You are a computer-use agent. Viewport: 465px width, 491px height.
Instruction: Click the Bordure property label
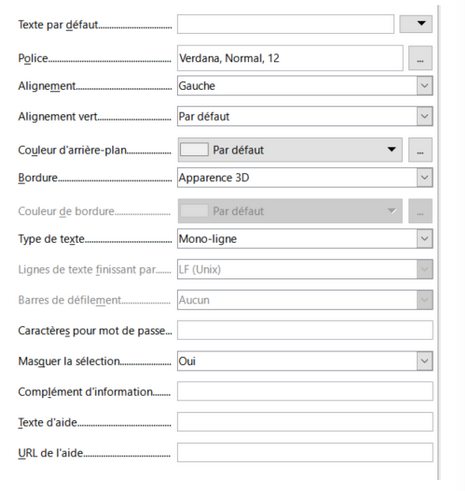coord(38,178)
